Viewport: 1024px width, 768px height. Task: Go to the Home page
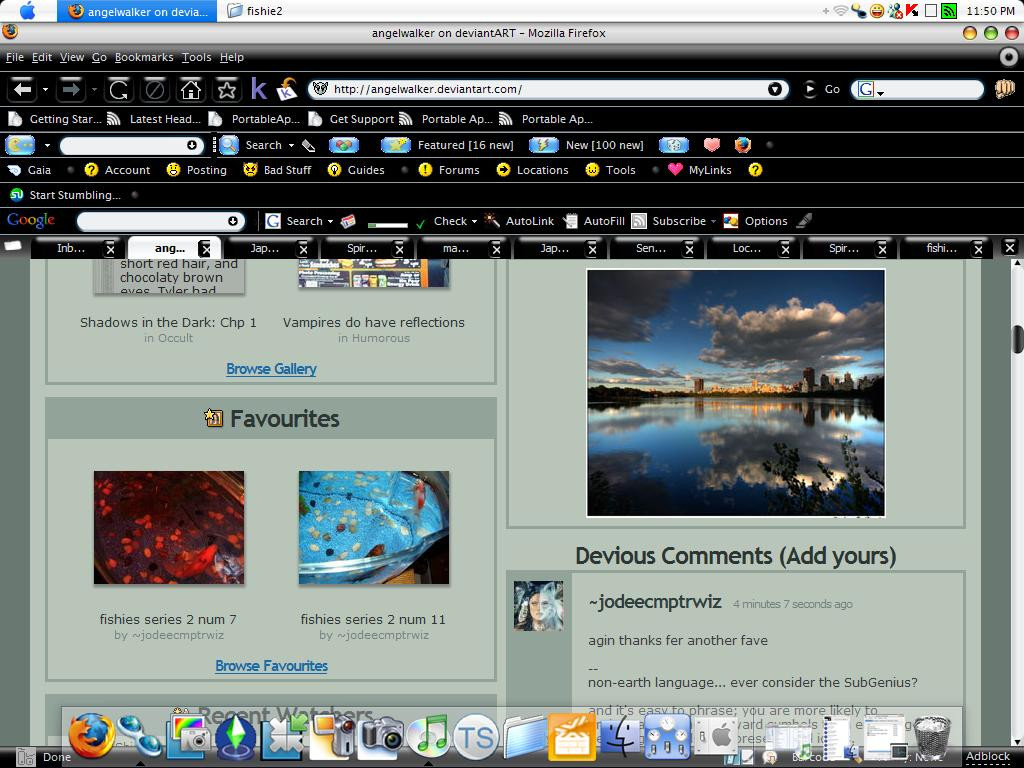pyautogui.click(x=191, y=89)
